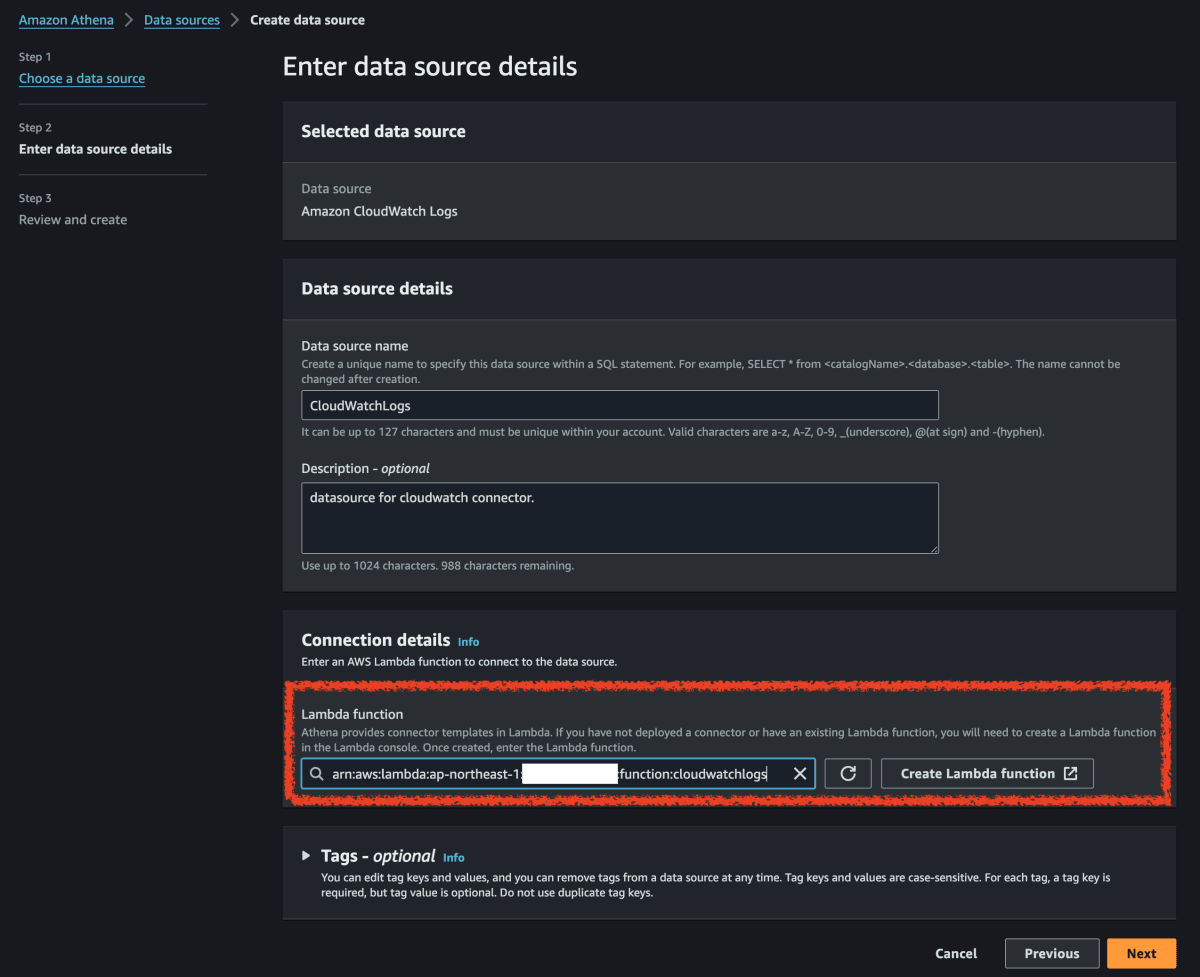Expand the Tags optional section

pyautogui.click(x=307, y=856)
